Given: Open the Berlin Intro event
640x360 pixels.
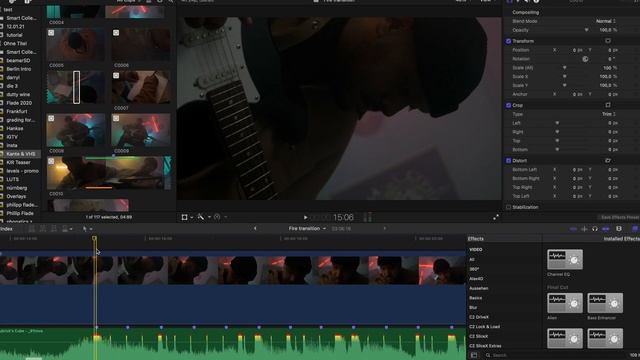Looking at the screenshot, I should pos(19,69).
